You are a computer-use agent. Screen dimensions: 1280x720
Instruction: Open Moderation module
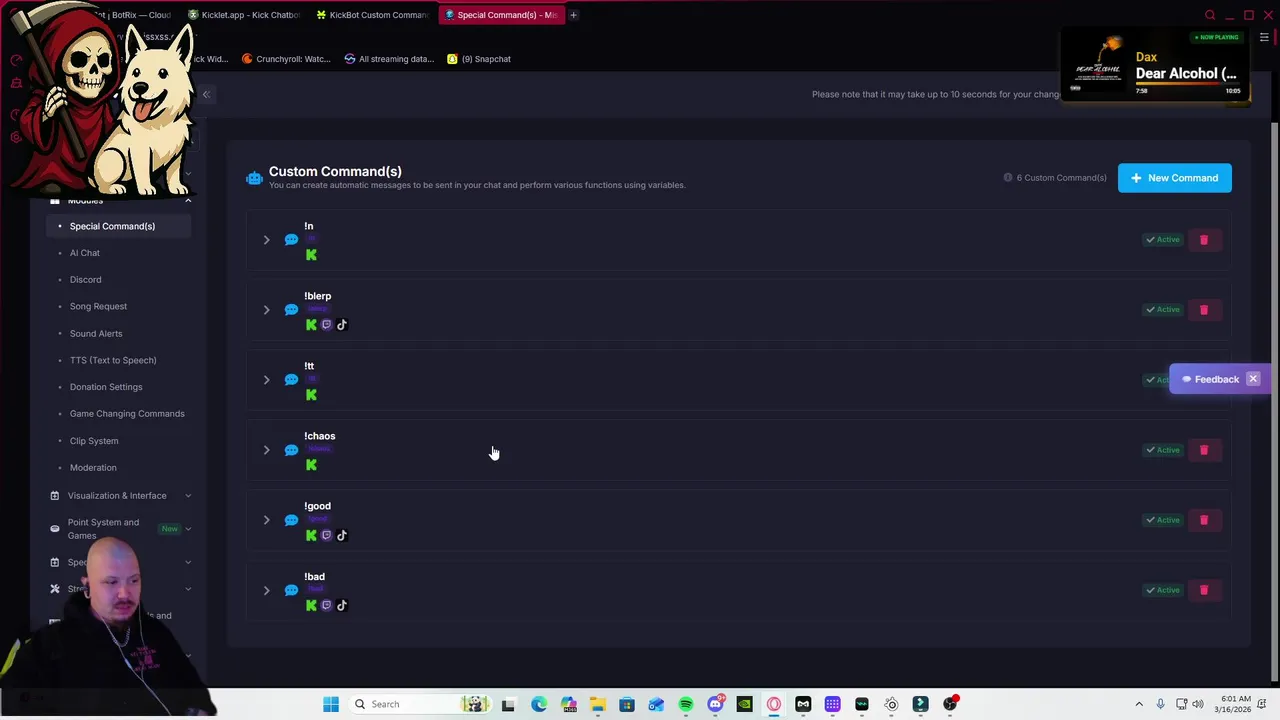93,468
